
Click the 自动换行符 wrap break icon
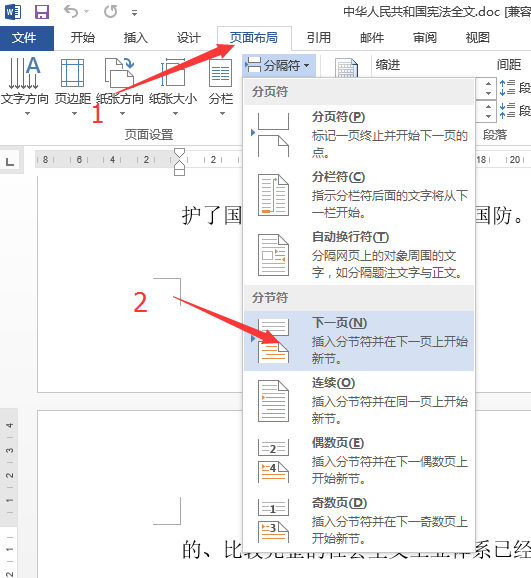tap(273, 255)
